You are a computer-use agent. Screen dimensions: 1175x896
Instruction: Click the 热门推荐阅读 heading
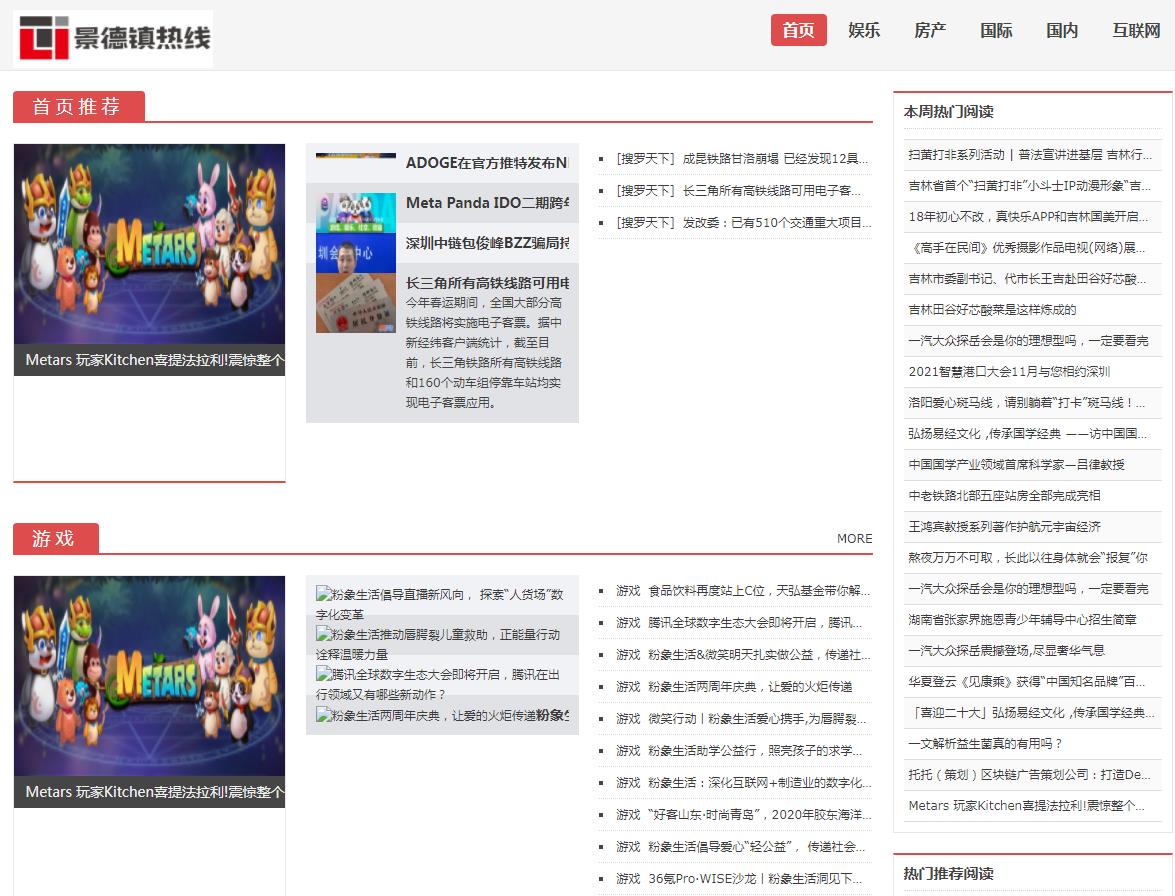click(x=949, y=874)
